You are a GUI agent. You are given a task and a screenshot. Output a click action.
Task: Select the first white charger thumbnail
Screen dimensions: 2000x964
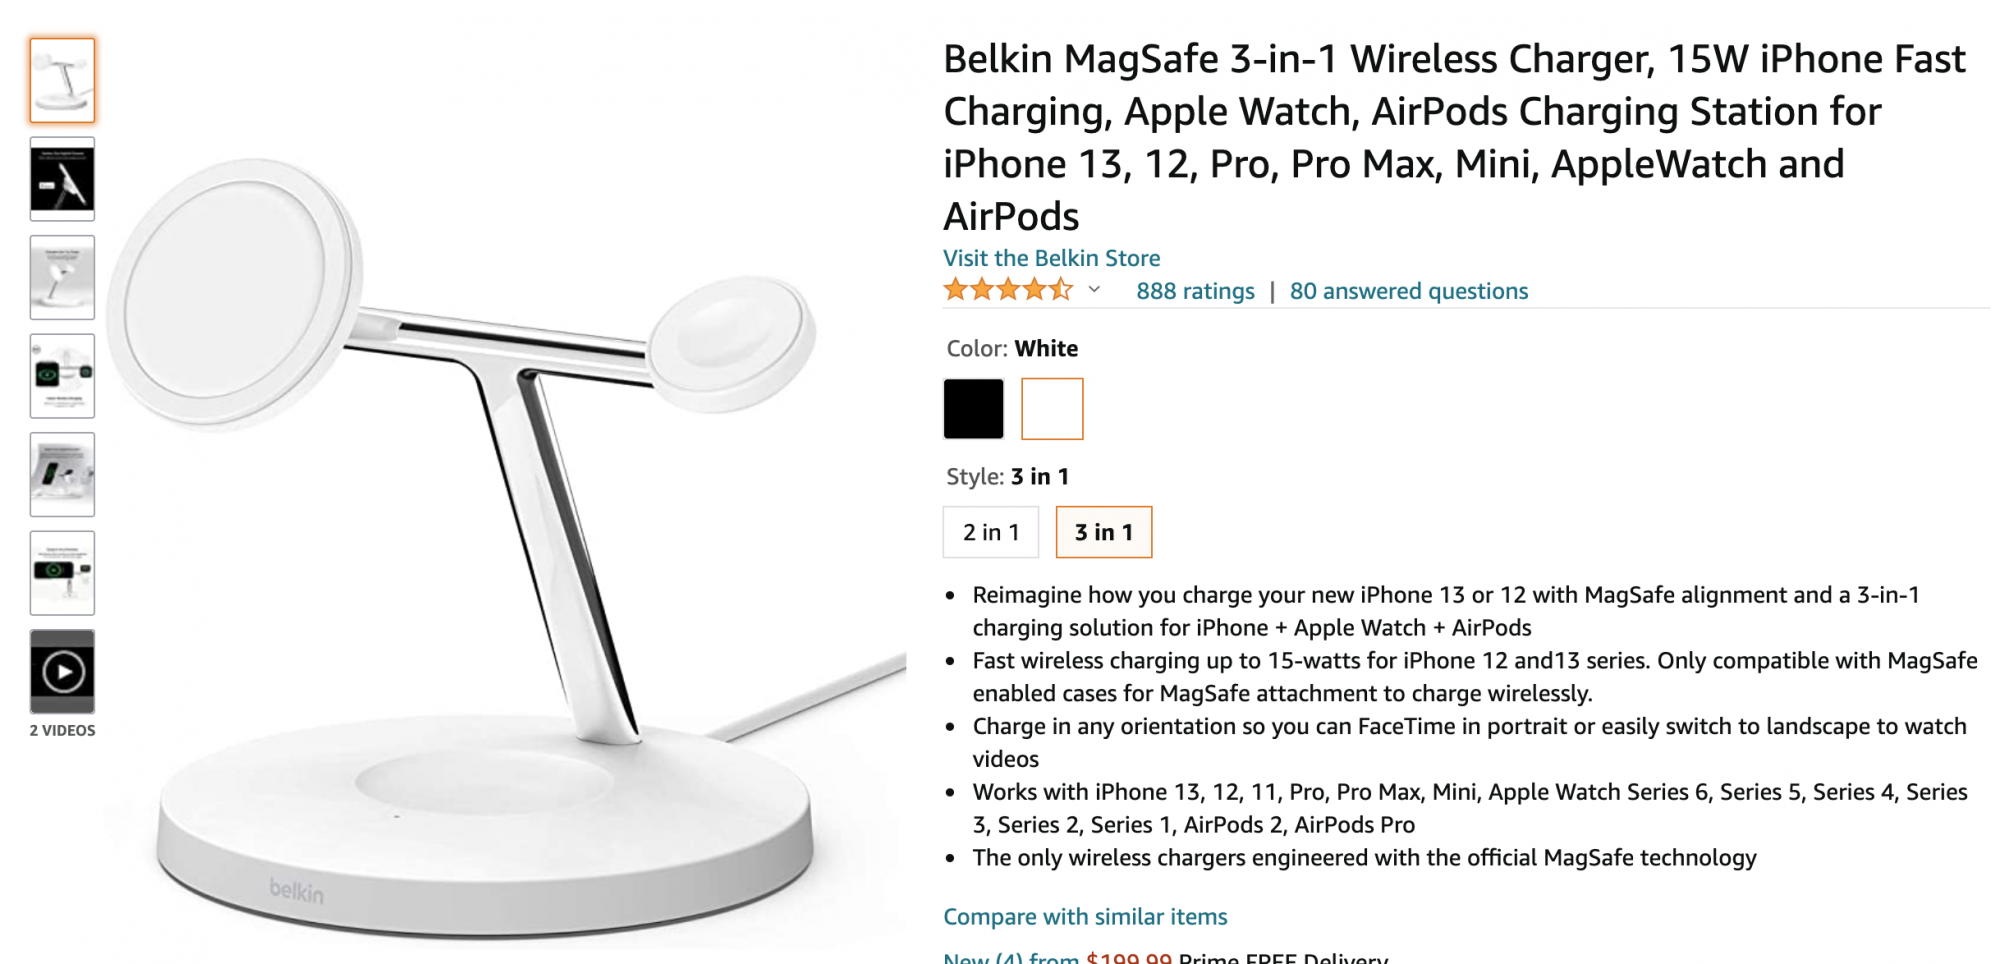pyautogui.click(x=62, y=80)
